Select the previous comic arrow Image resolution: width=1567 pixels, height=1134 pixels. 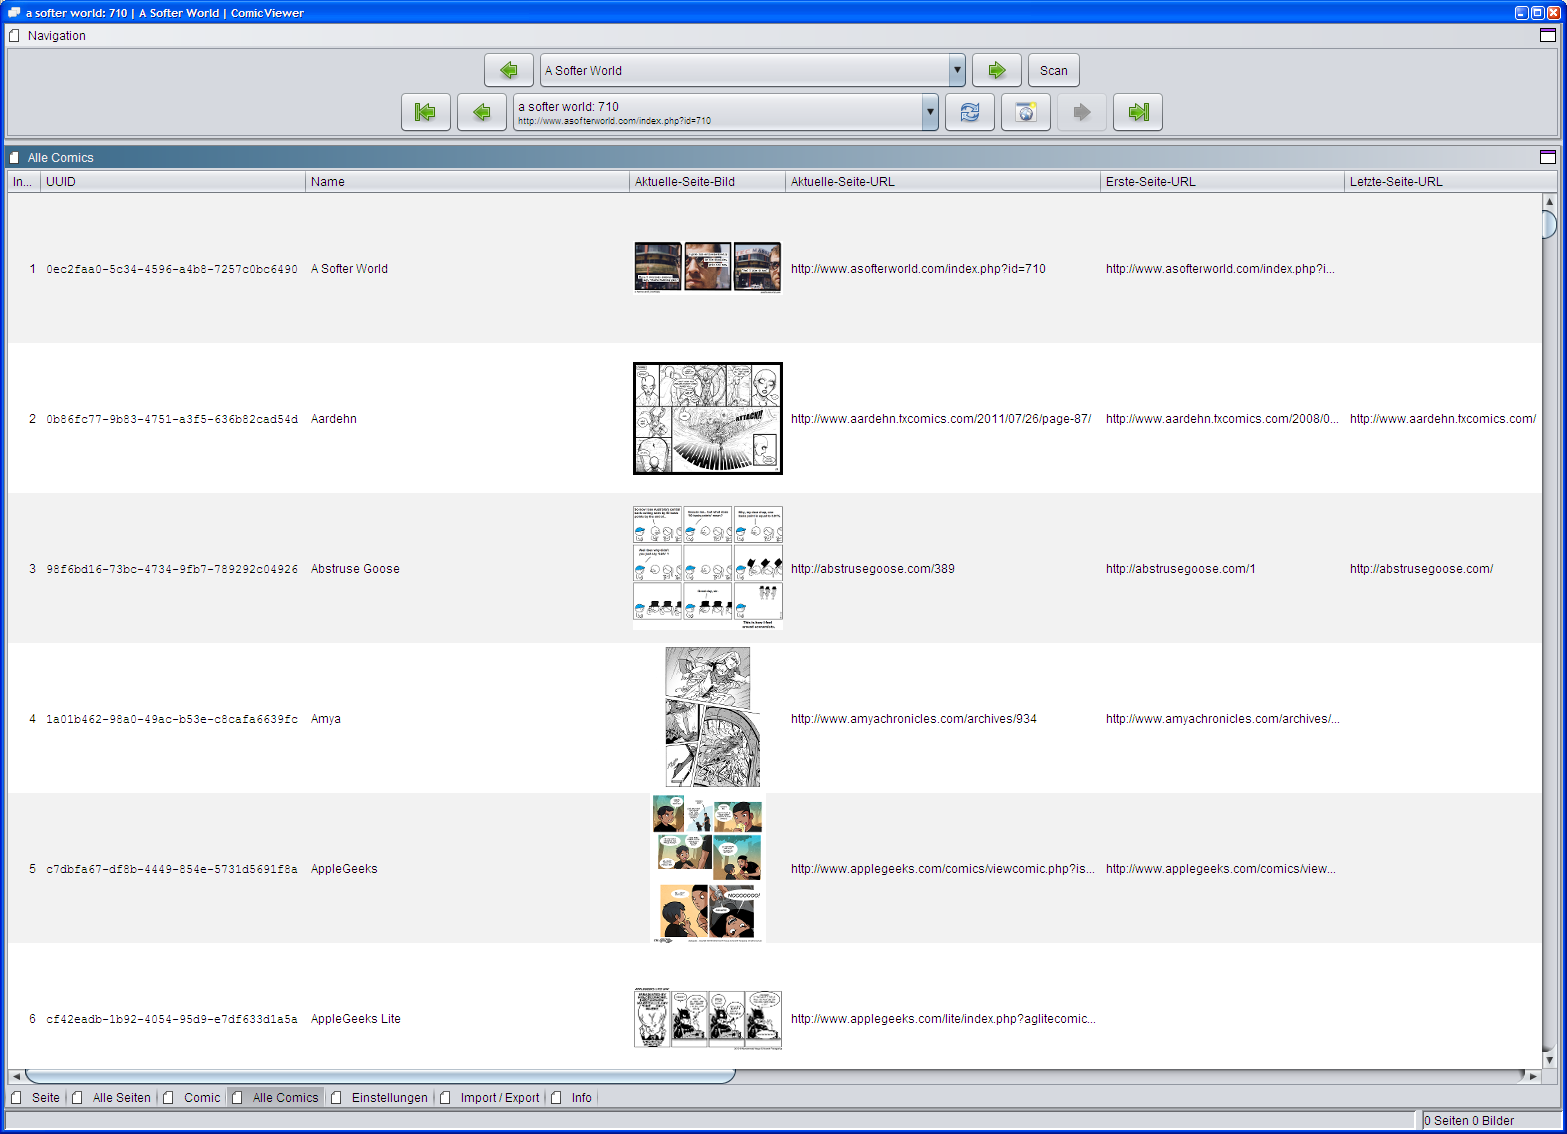click(x=509, y=70)
